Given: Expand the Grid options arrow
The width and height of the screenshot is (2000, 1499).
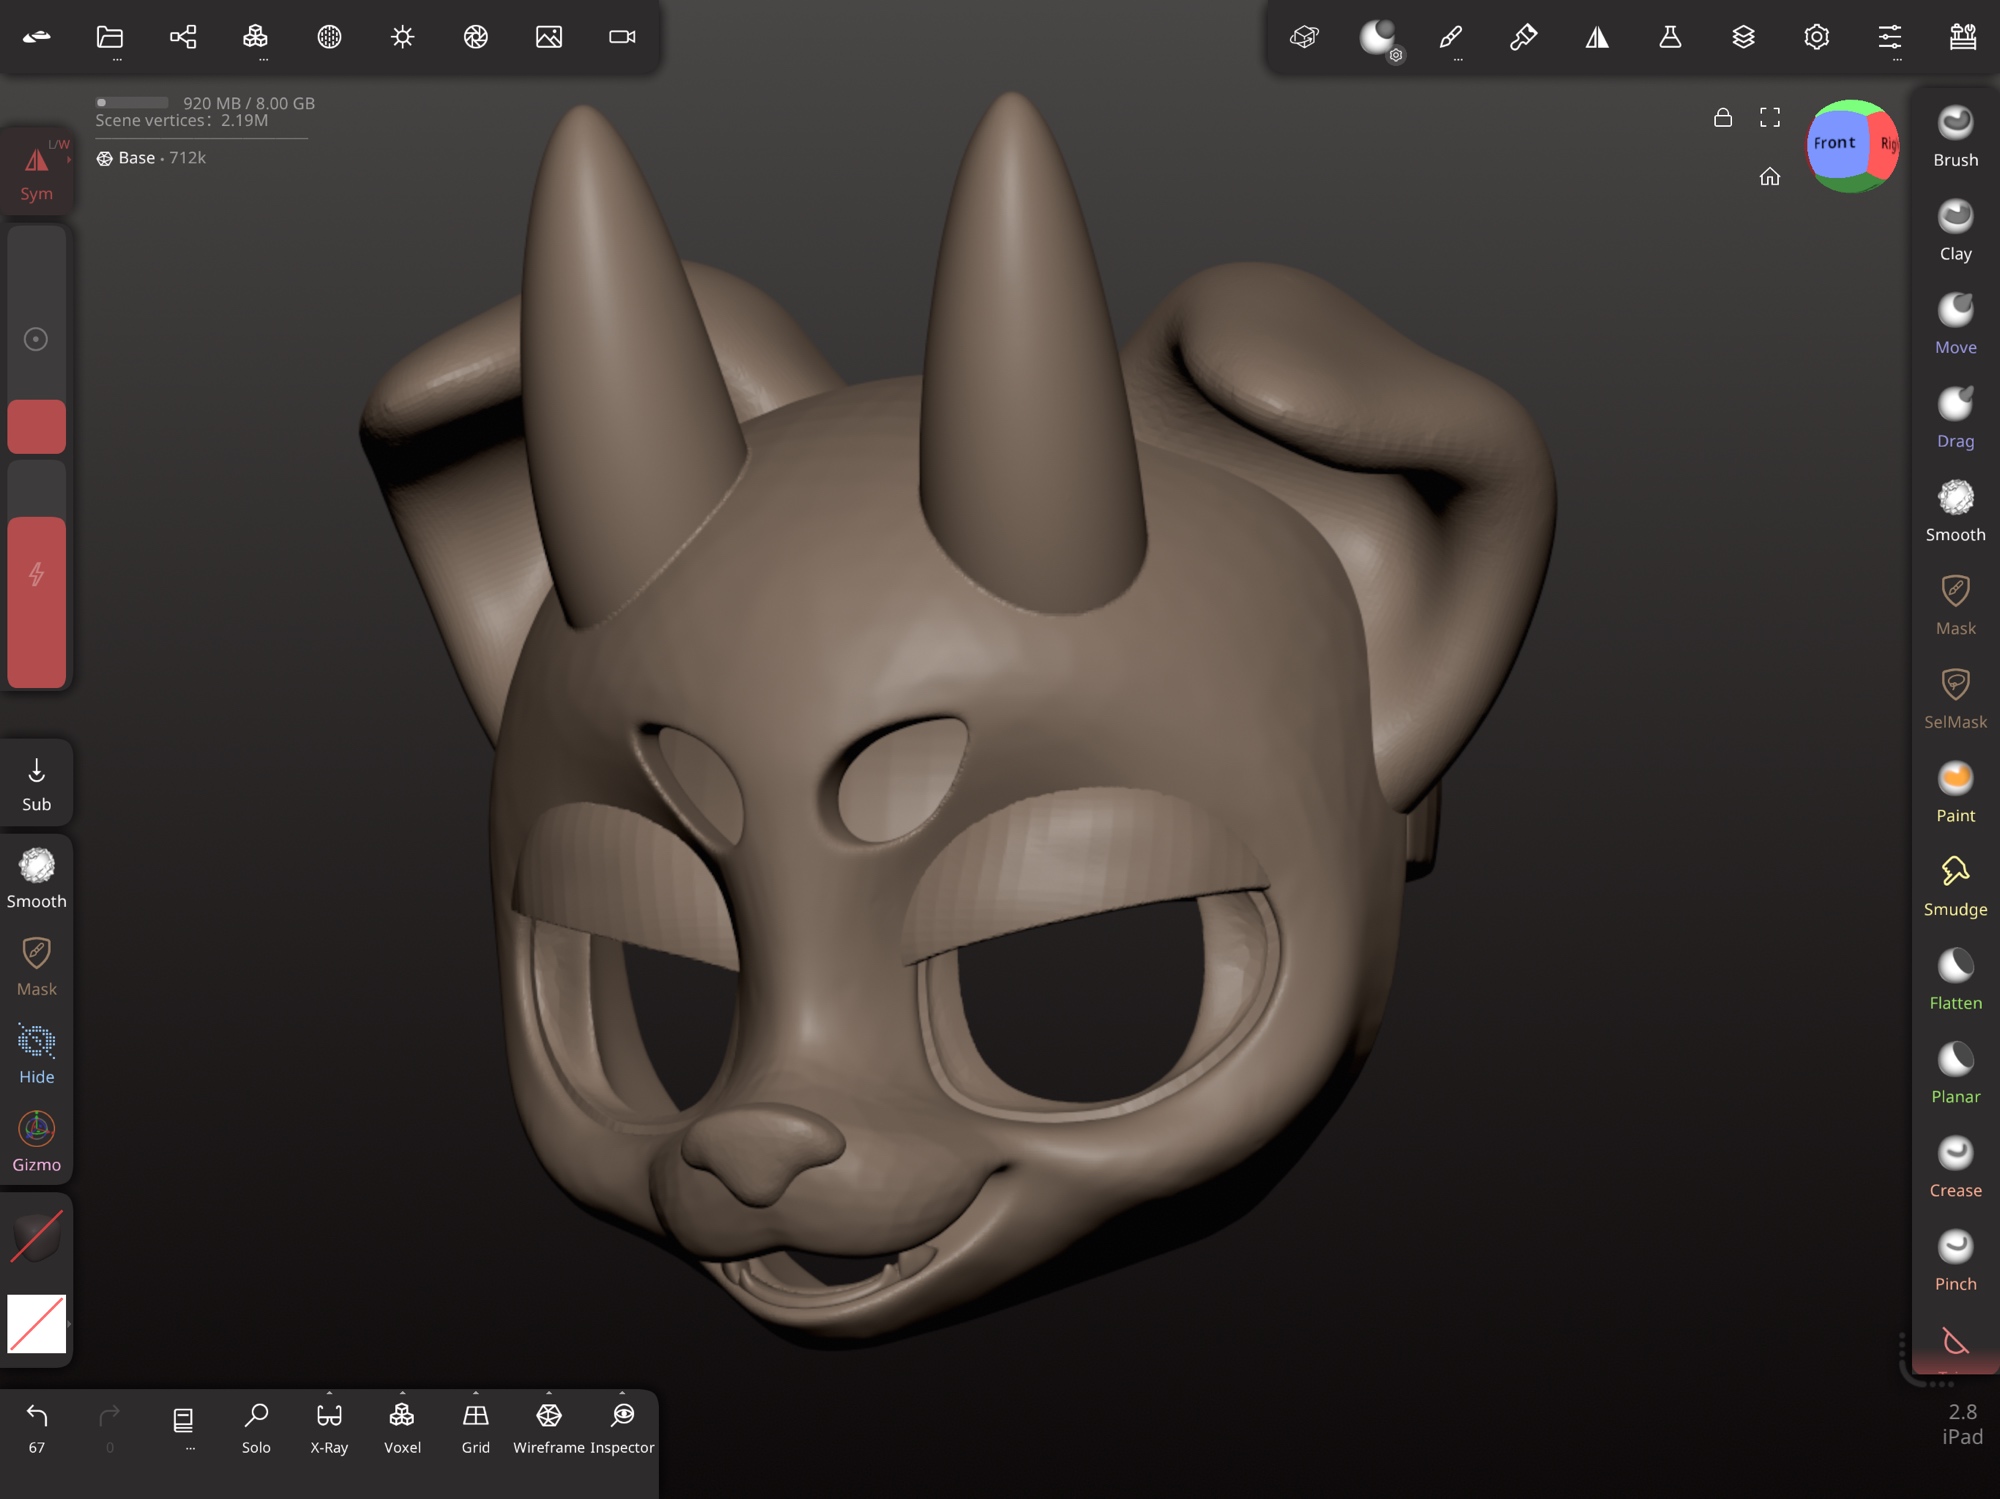Looking at the screenshot, I should pos(475,1393).
